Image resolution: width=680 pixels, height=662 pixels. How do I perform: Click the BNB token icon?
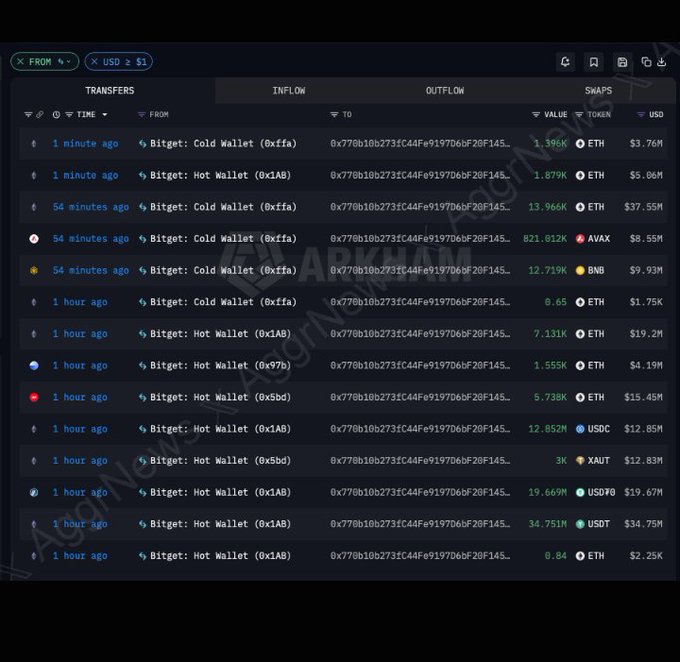point(580,270)
